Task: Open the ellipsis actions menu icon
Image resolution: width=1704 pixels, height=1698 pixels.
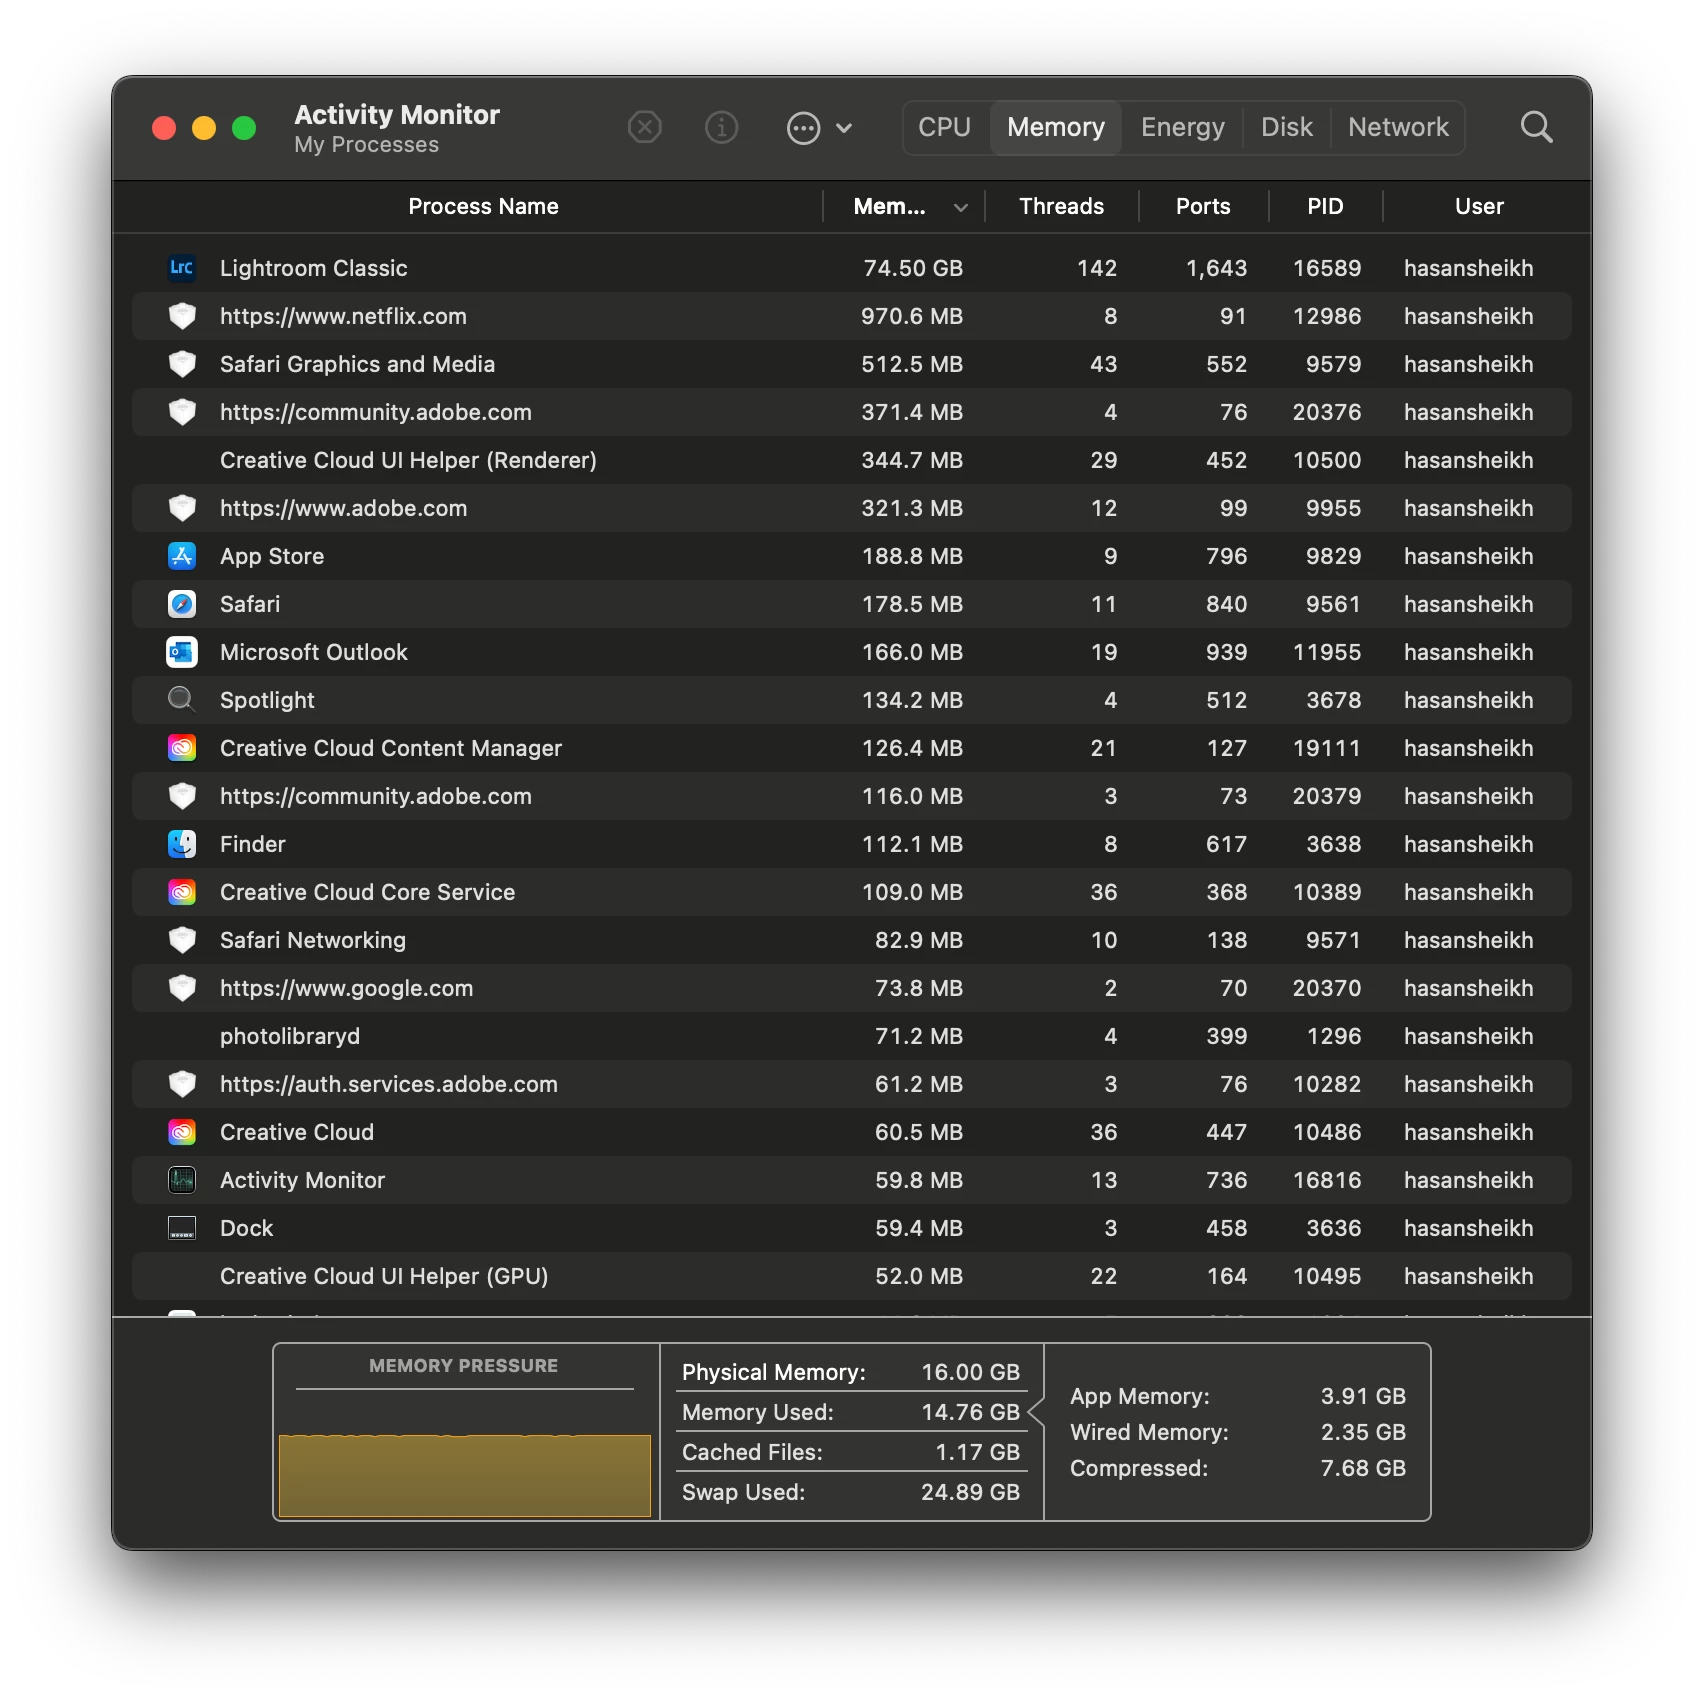Action: pos(804,128)
